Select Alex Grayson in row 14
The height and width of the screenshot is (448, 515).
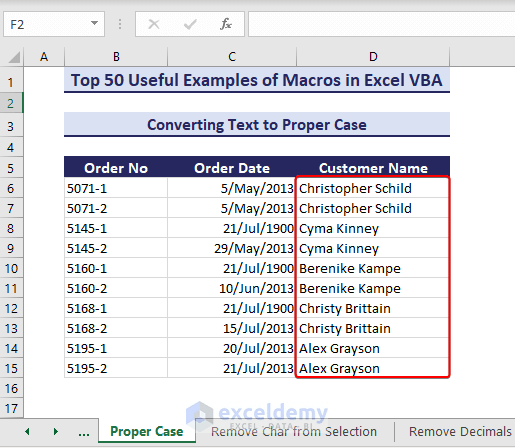(373, 348)
